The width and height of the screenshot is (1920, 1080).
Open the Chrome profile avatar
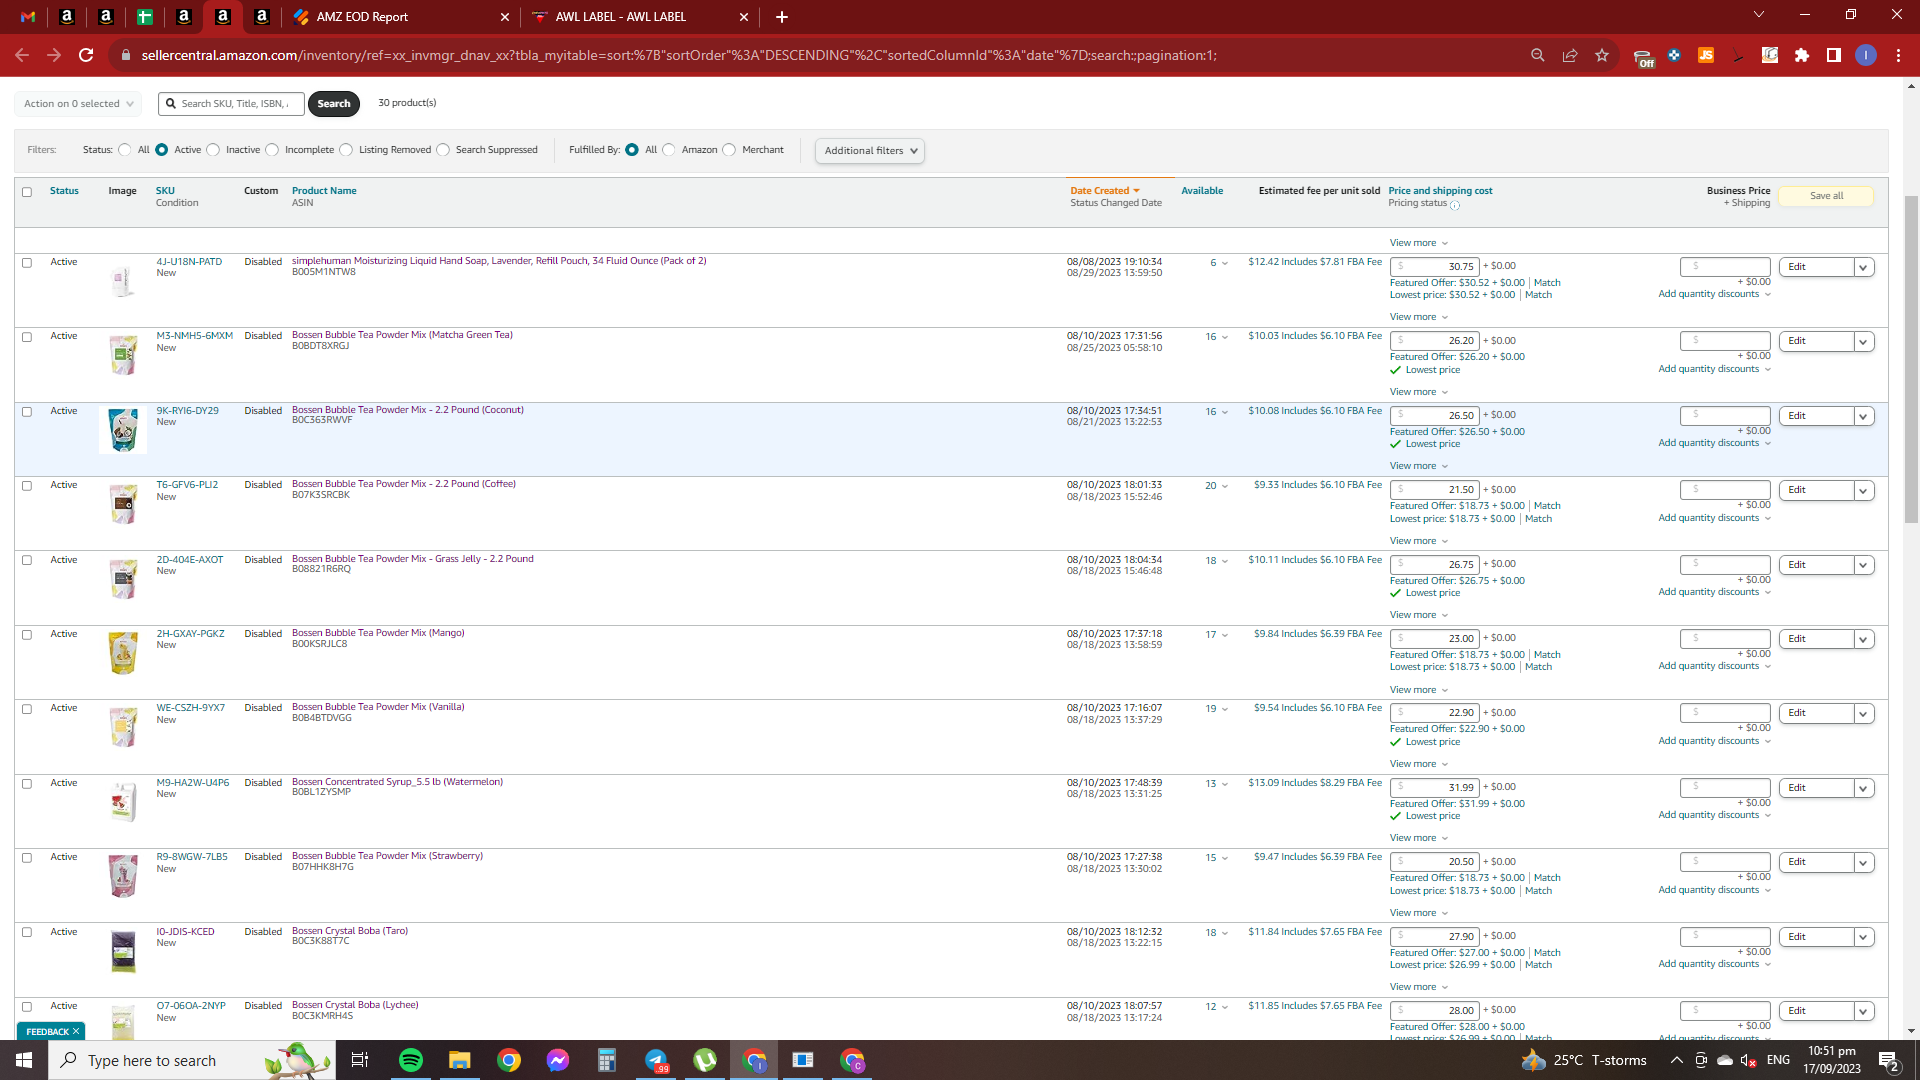tap(1866, 55)
